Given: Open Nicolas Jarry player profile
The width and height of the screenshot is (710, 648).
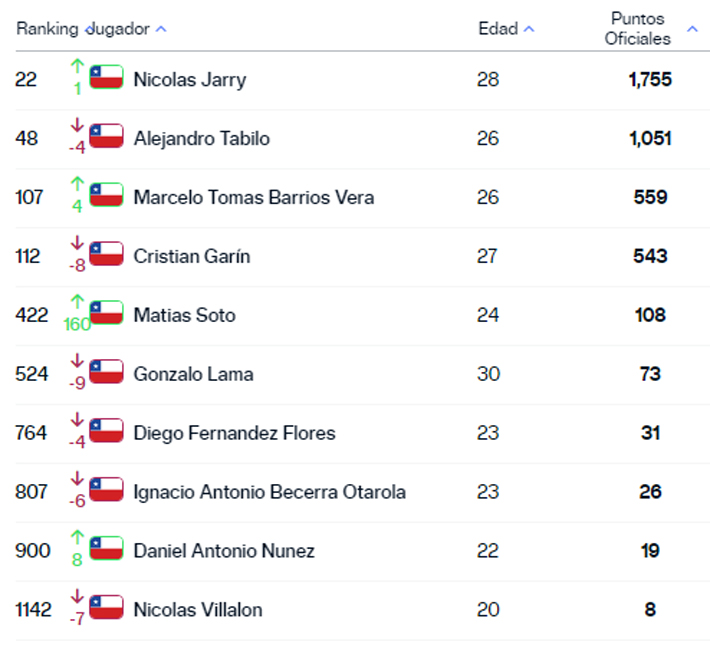Looking at the screenshot, I should click(x=190, y=80).
